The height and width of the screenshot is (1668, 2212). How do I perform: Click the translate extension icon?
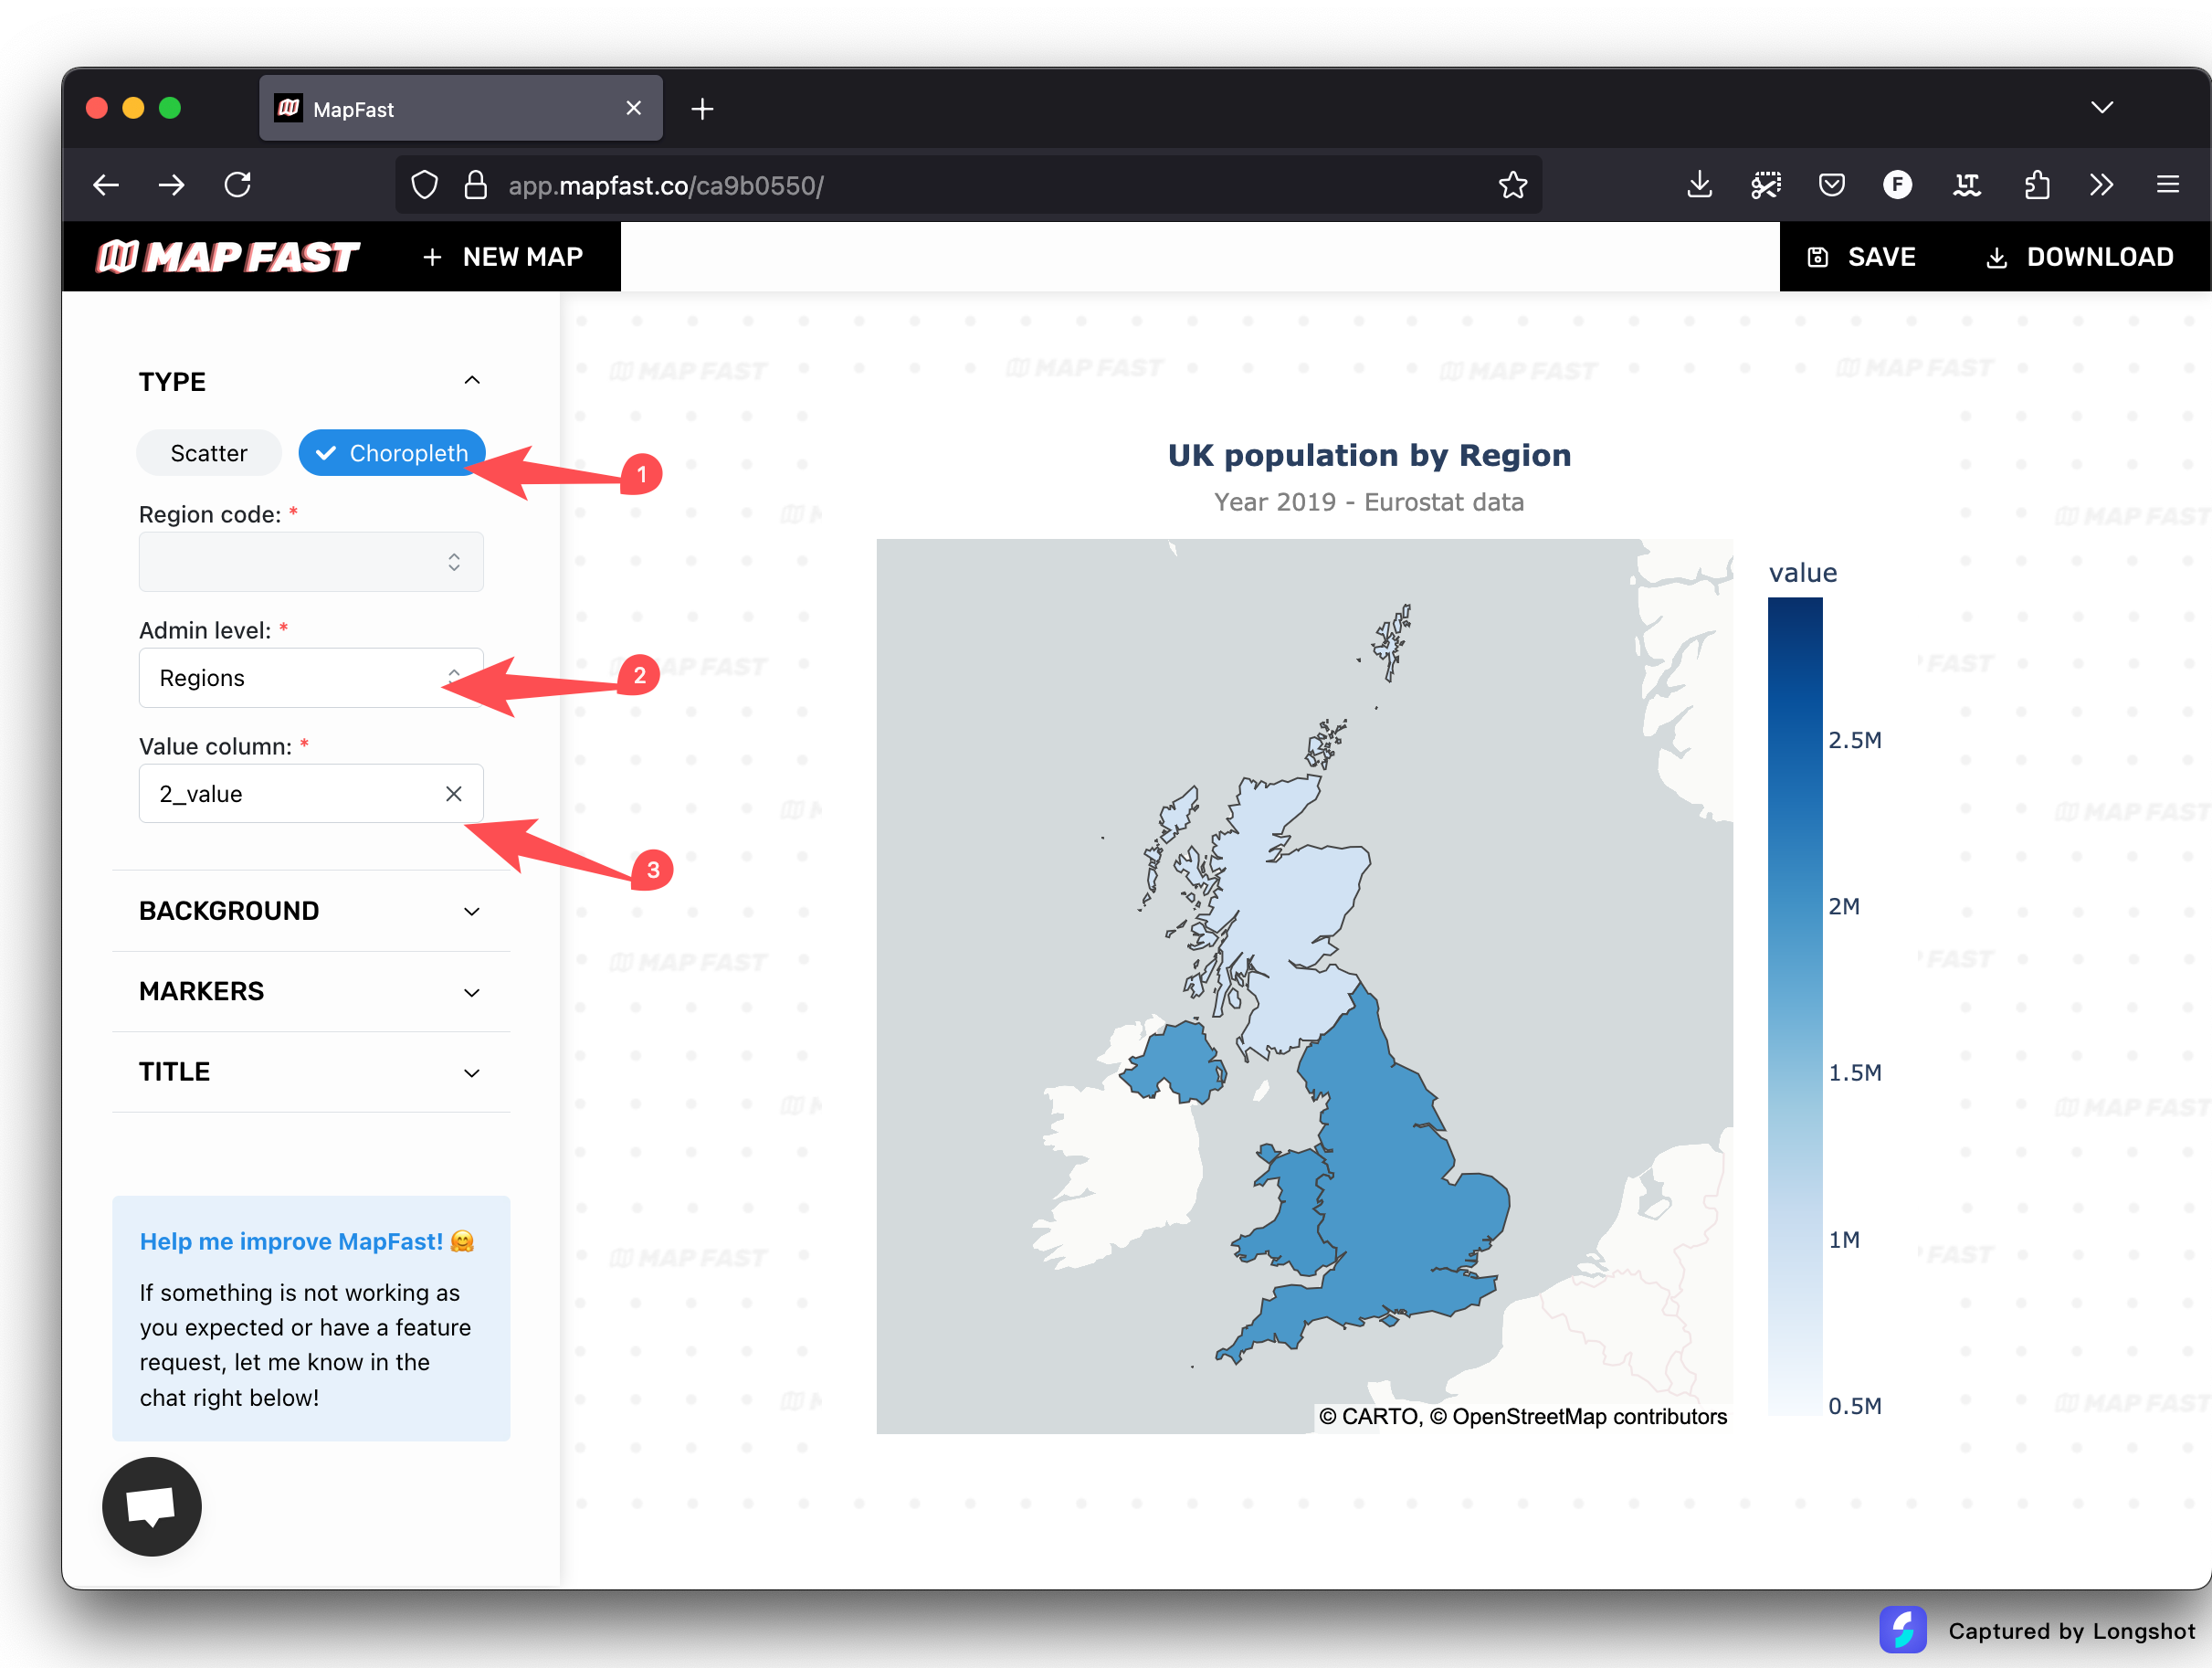pyautogui.click(x=1966, y=185)
